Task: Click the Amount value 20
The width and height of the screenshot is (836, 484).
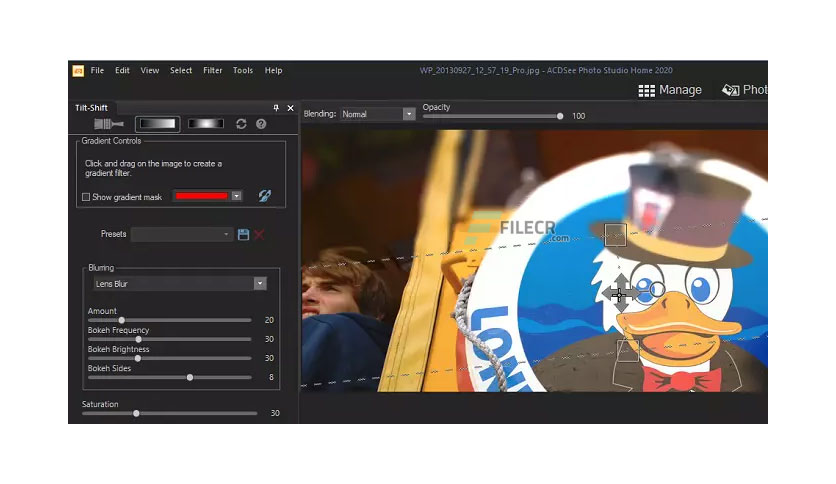Action: tap(269, 320)
